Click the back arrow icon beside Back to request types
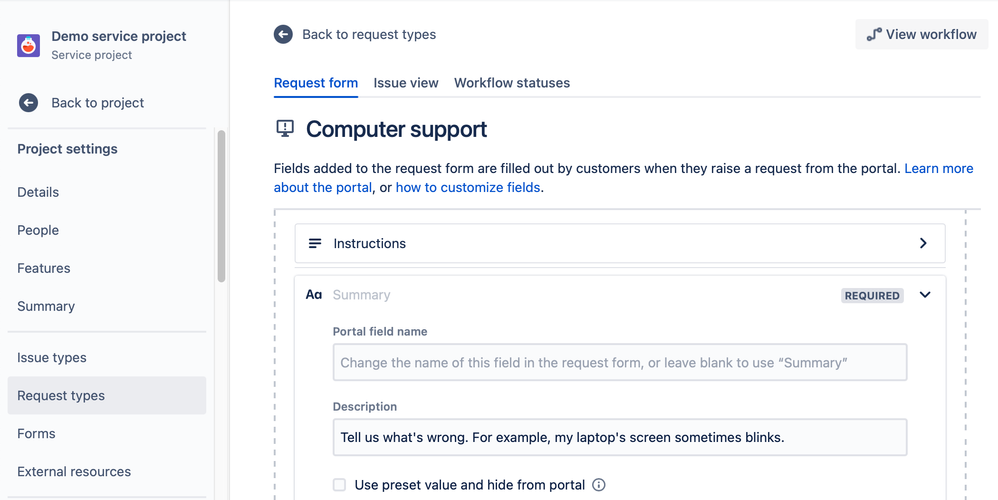 click(284, 34)
